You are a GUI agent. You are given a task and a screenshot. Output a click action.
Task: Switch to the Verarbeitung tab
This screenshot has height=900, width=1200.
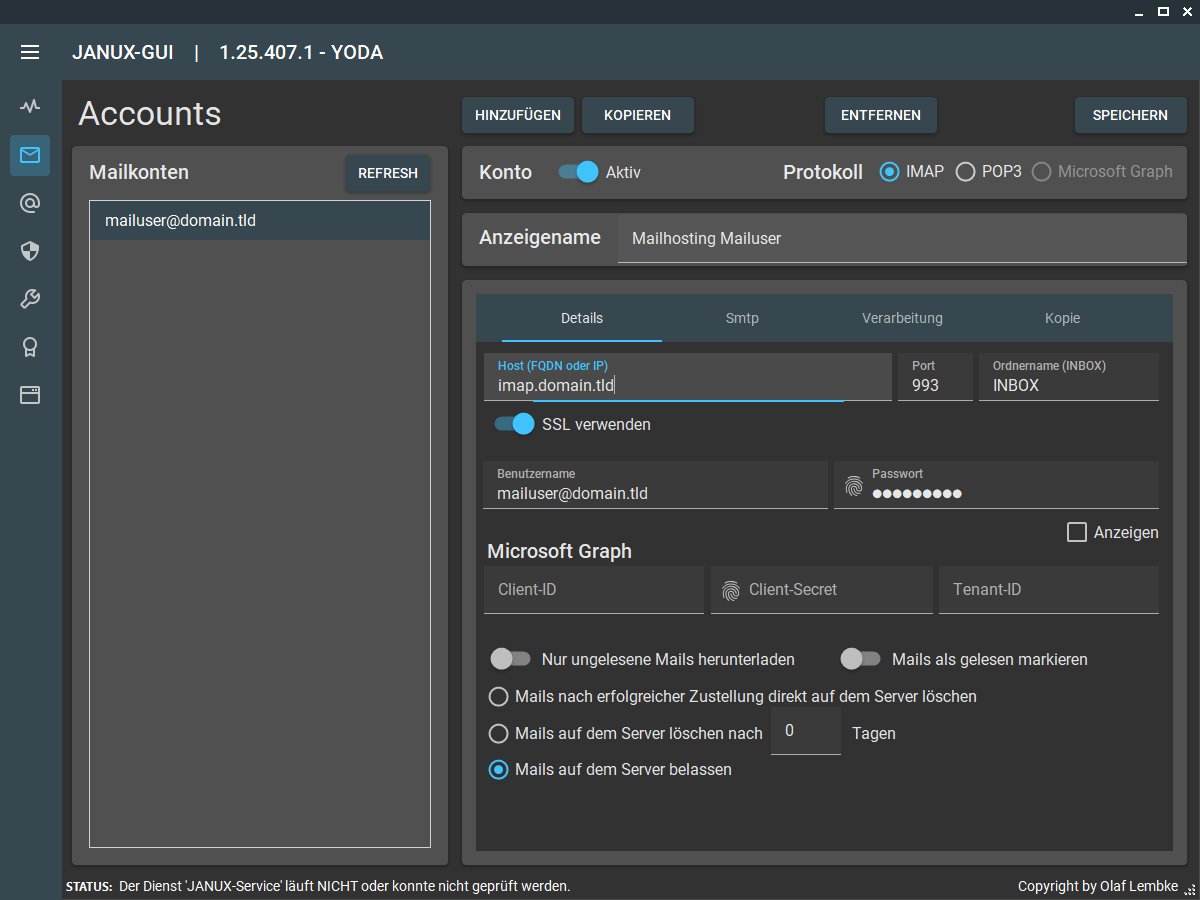[x=902, y=318]
